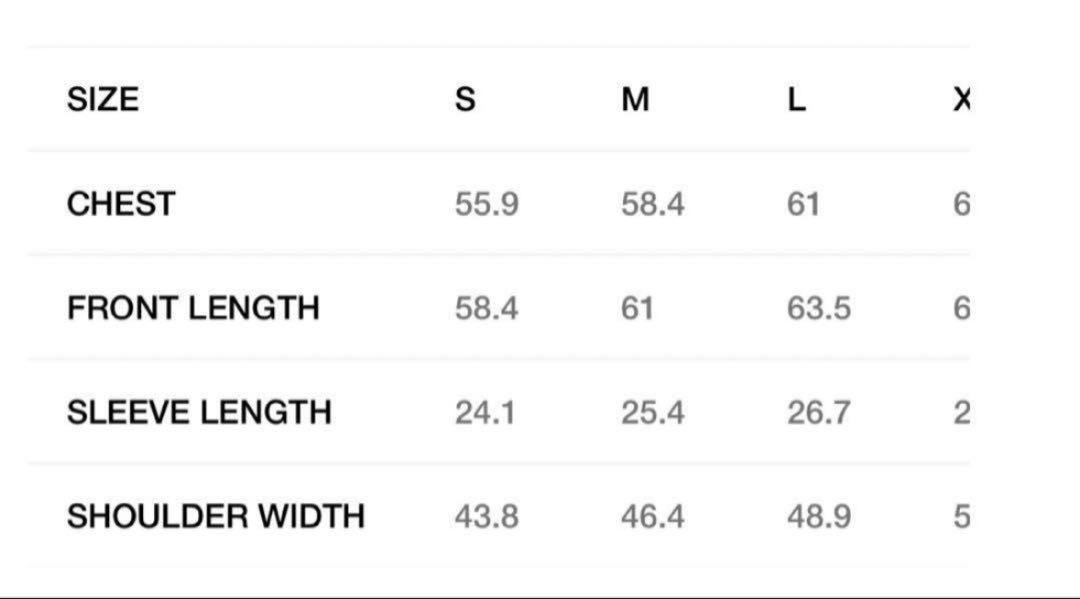Click the L size column header
The image size is (1080, 599).
pyautogui.click(x=796, y=99)
